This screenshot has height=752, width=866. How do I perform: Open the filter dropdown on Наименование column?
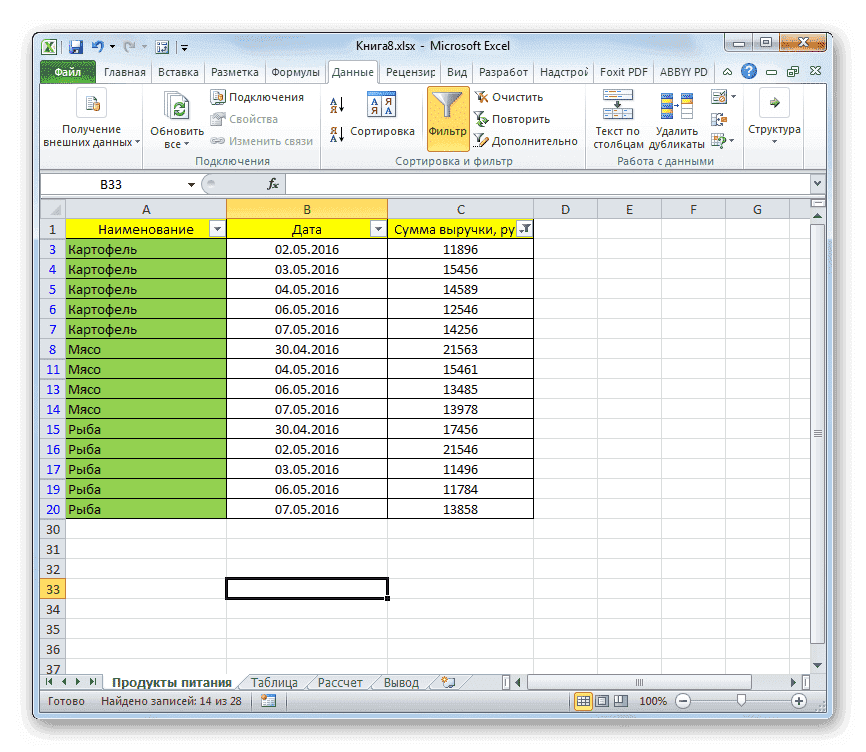(218, 229)
